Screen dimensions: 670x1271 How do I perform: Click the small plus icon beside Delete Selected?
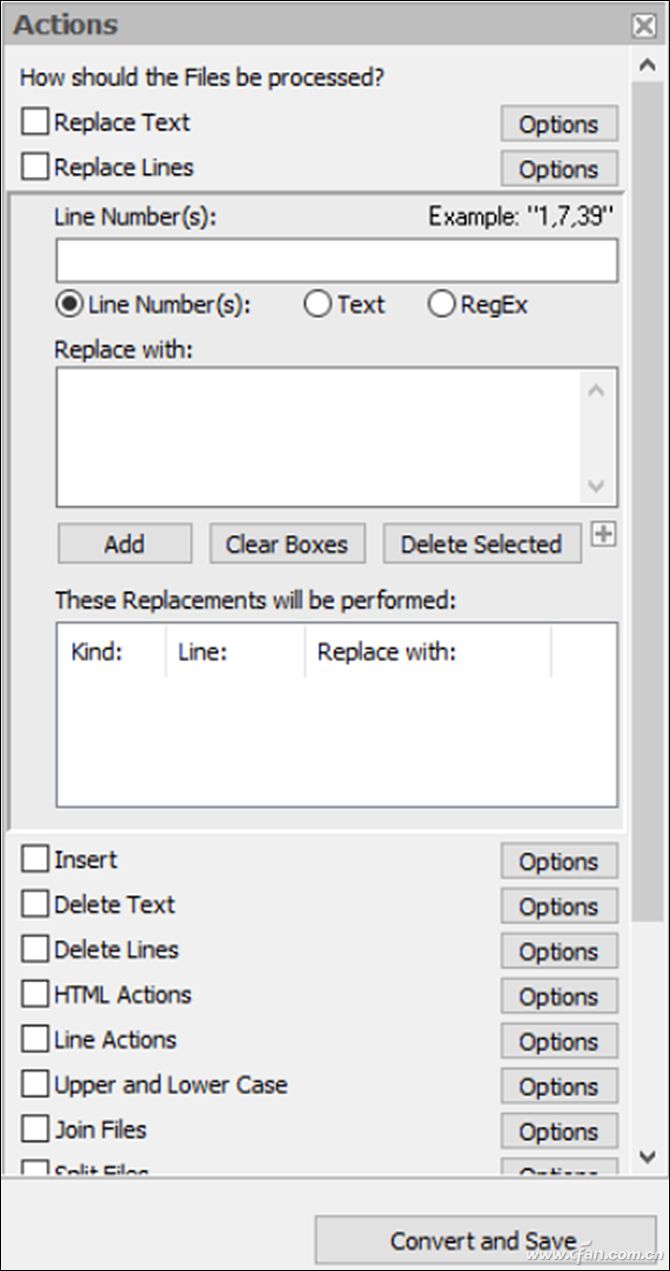pos(602,535)
